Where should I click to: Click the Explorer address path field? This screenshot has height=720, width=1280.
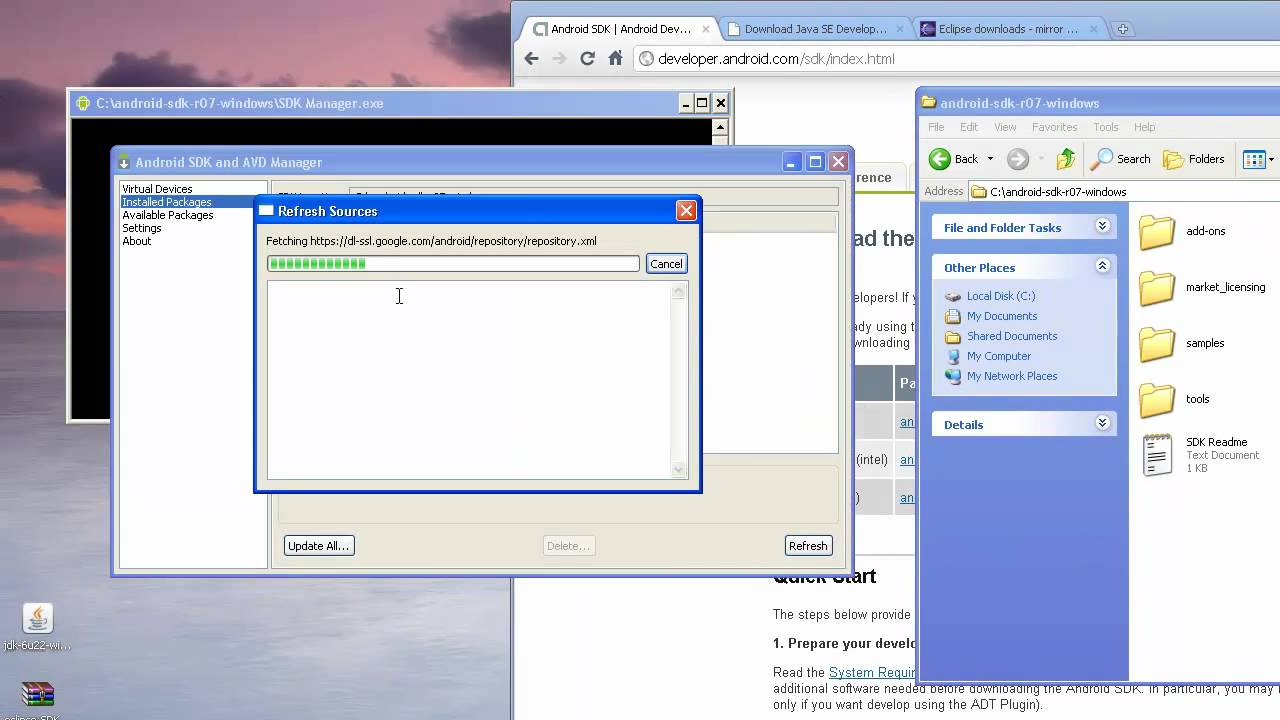1124,192
